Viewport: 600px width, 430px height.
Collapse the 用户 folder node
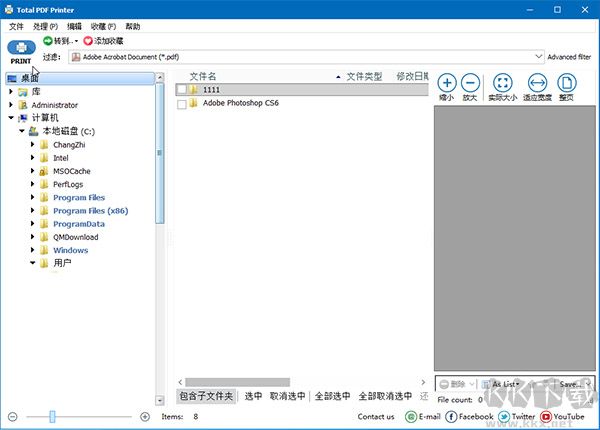[33, 263]
